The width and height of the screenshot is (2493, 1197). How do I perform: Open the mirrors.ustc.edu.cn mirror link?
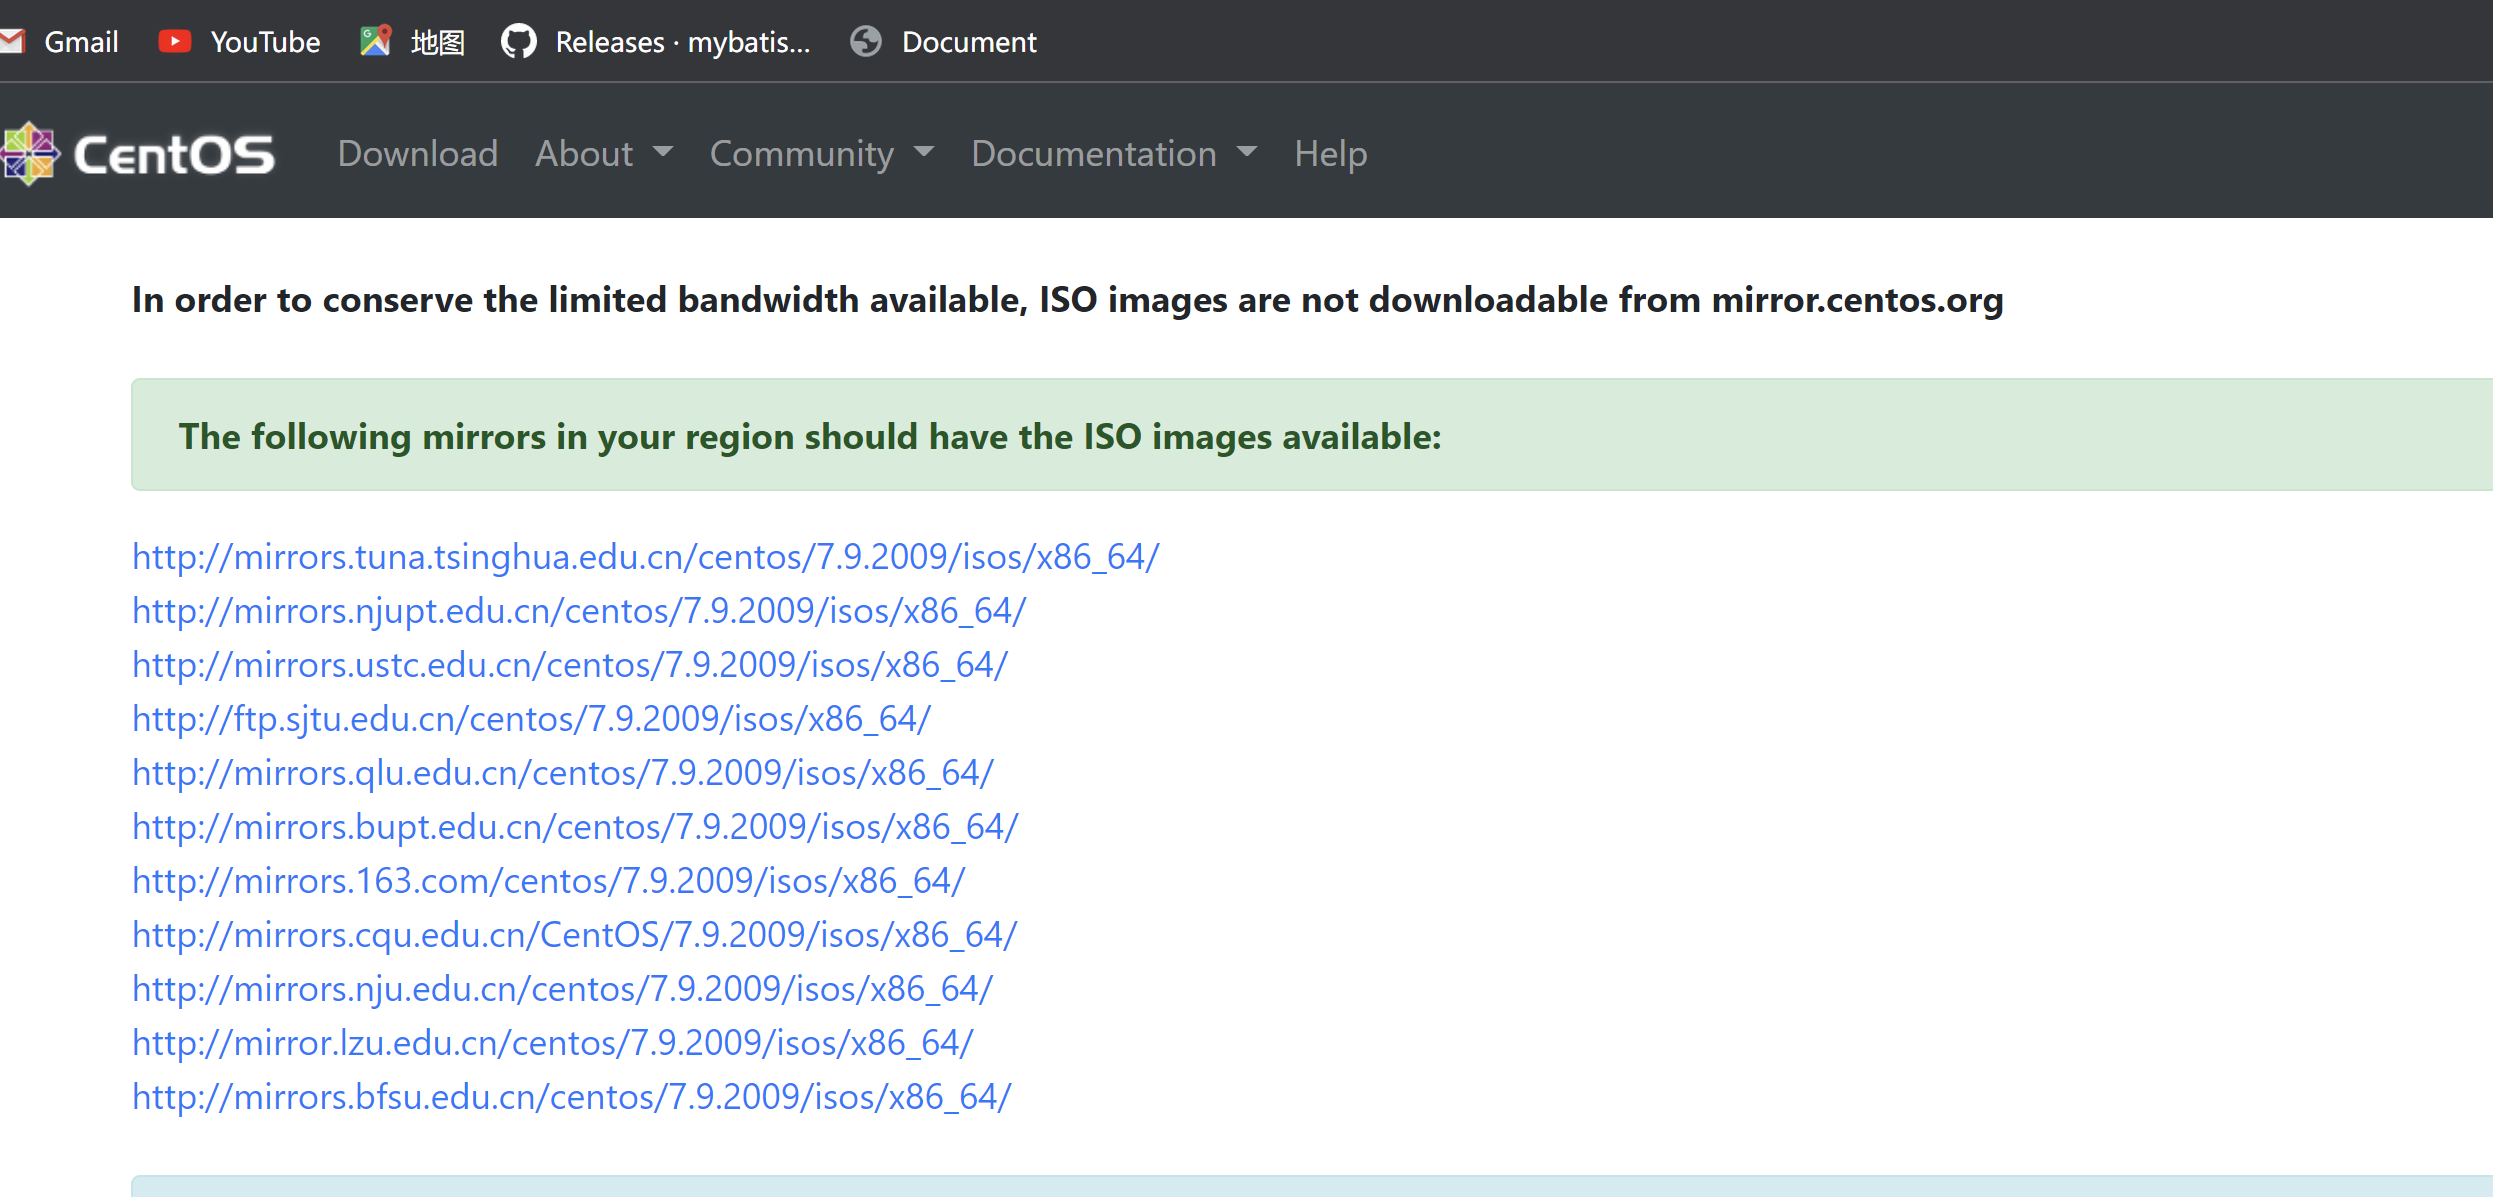point(570,665)
